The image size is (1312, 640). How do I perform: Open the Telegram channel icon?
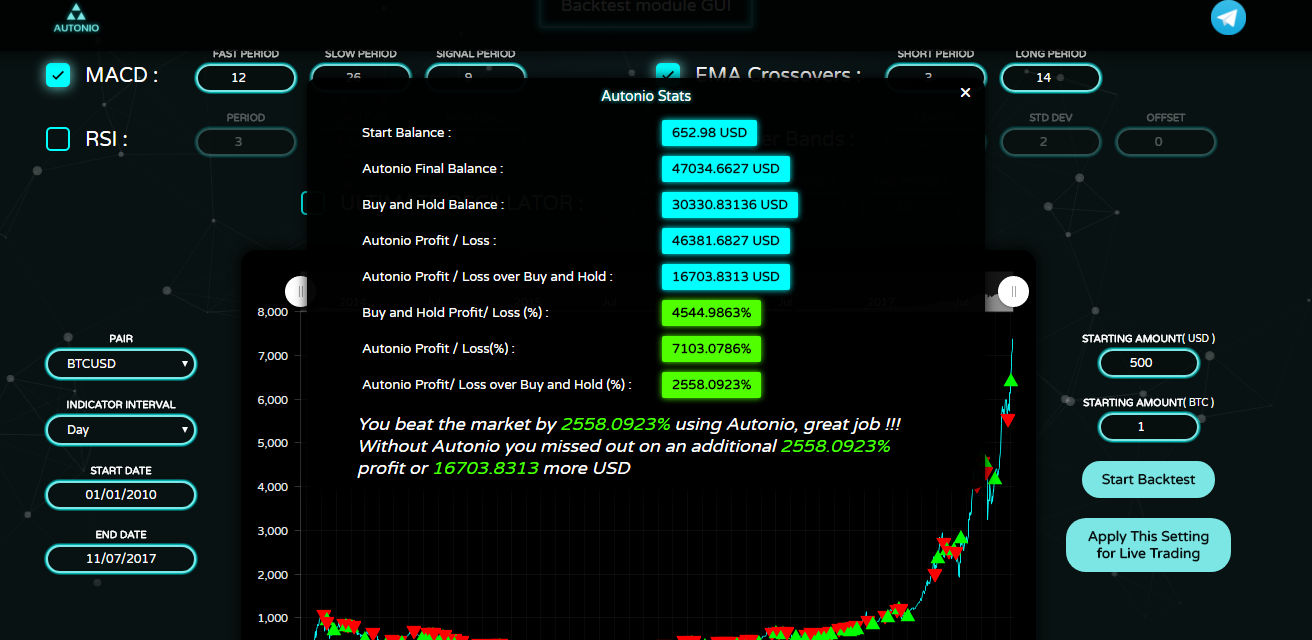tap(1228, 18)
